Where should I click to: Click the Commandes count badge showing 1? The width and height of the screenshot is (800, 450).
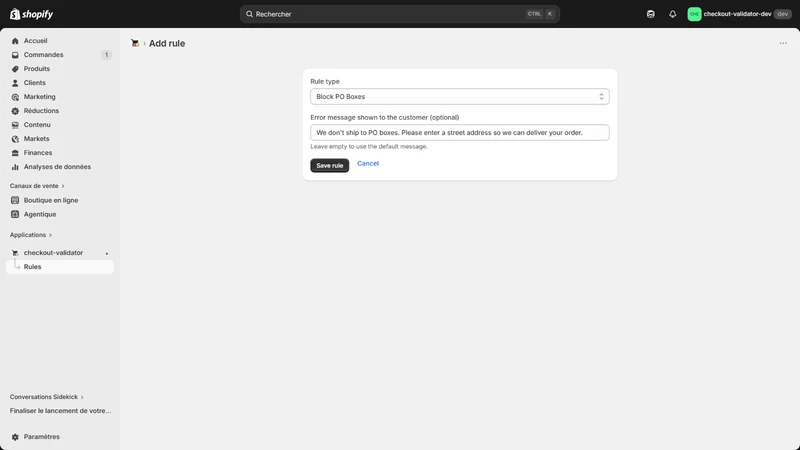tap(106, 55)
